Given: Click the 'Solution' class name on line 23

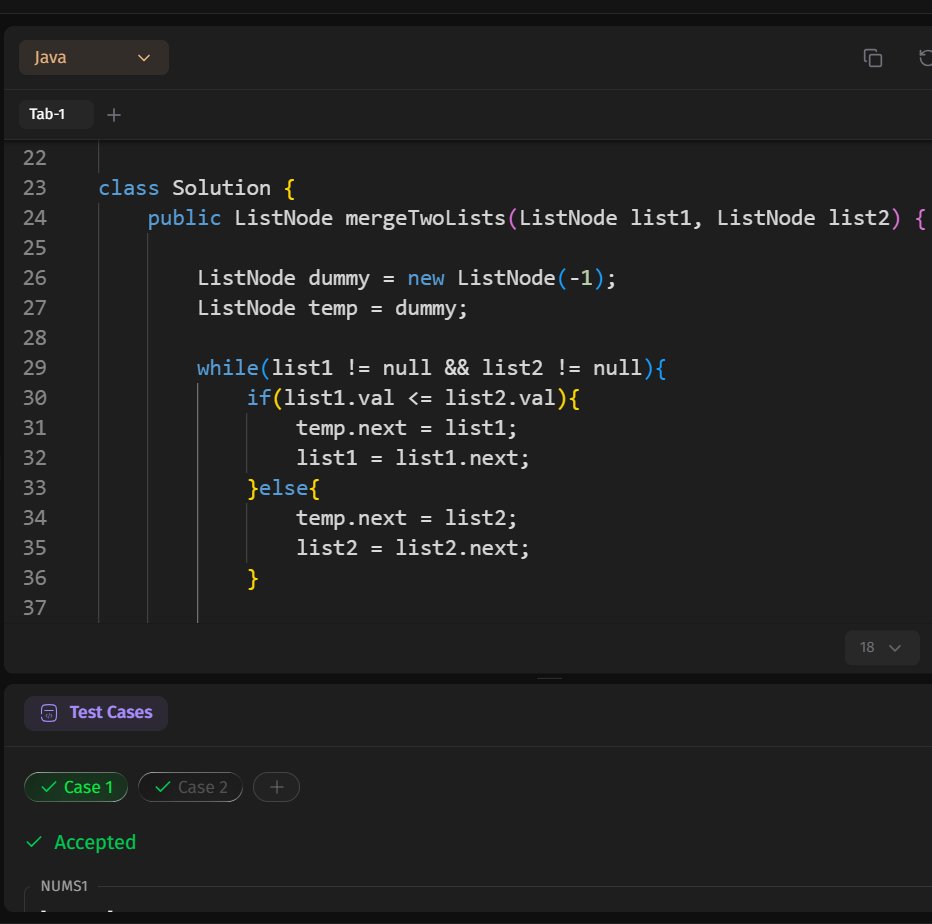Looking at the screenshot, I should [221, 188].
